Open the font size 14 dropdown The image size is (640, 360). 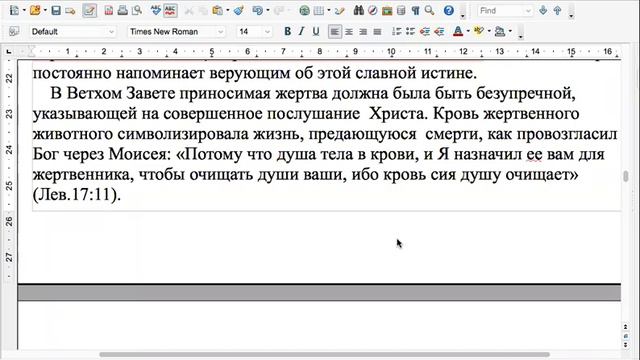(267, 31)
